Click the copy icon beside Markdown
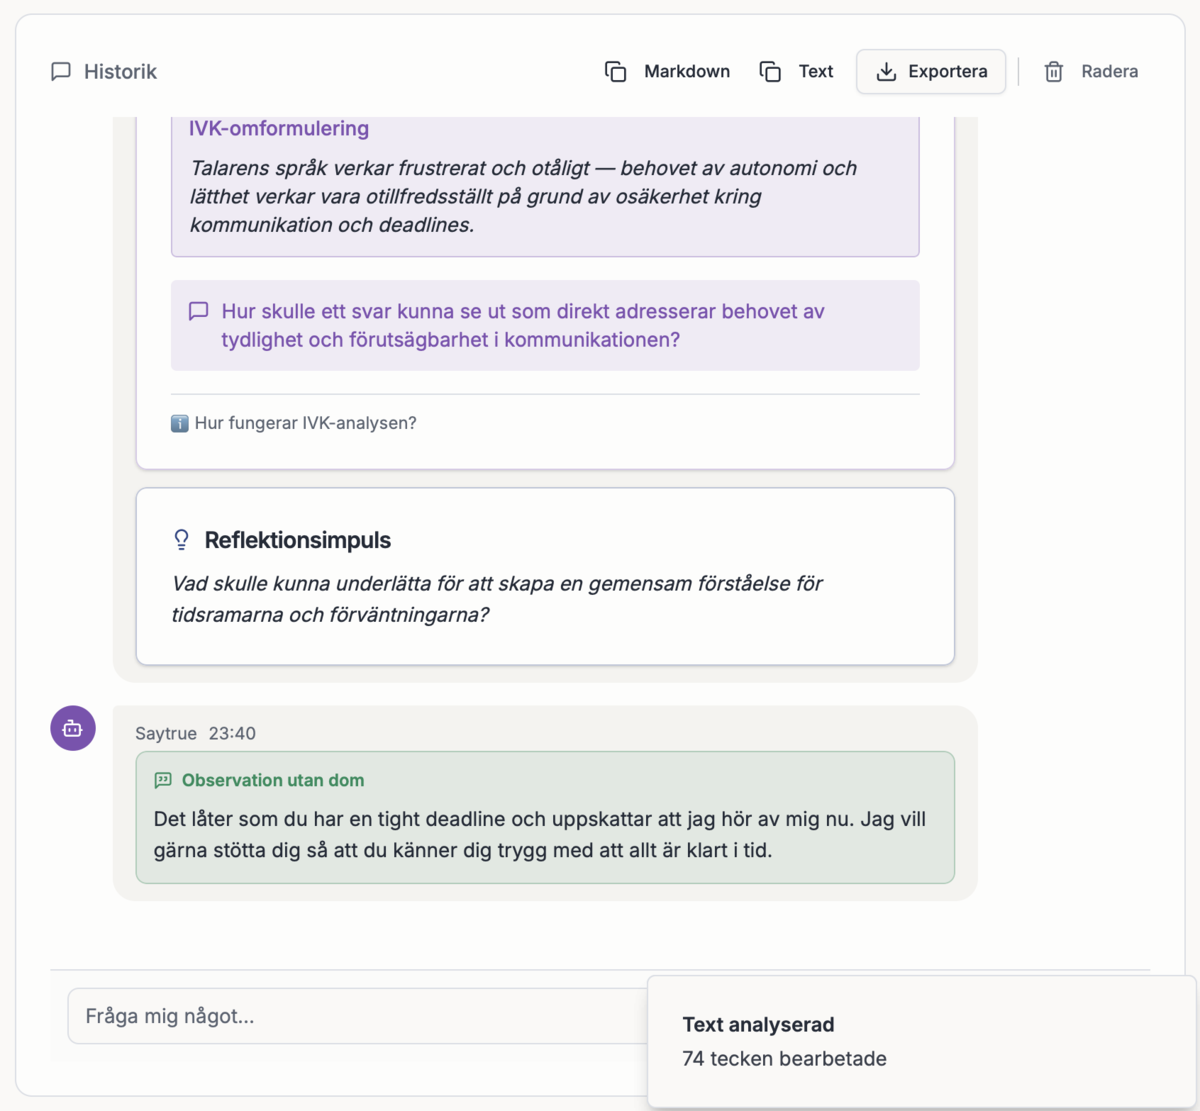The width and height of the screenshot is (1200, 1111). [616, 72]
